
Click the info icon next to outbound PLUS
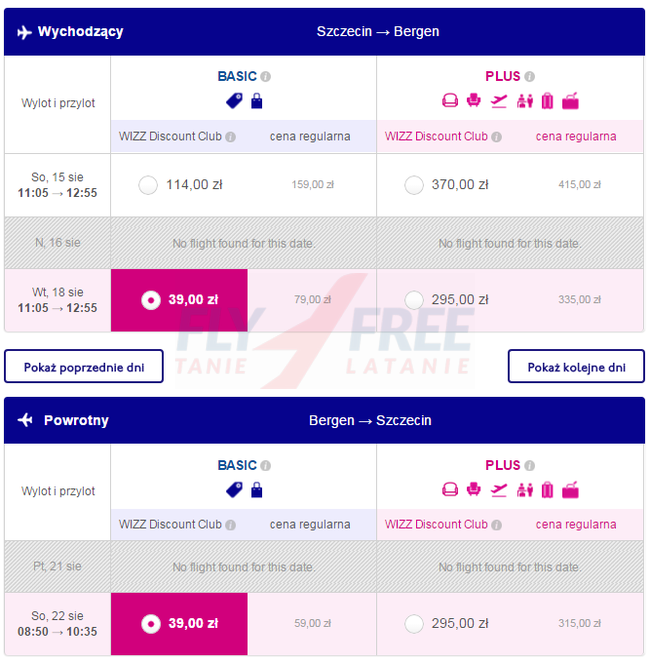(x=529, y=77)
